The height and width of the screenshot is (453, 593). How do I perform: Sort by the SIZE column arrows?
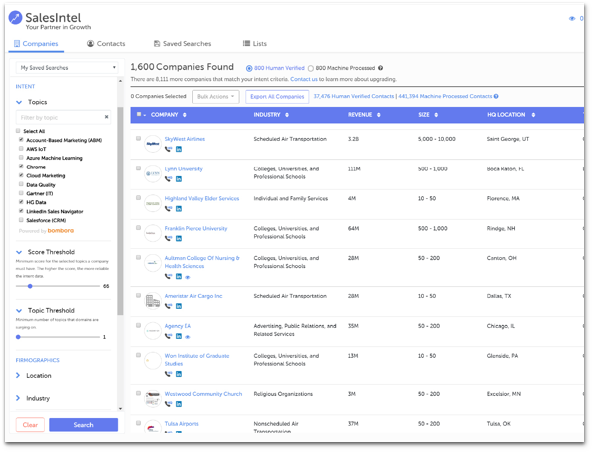coord(436,115)
